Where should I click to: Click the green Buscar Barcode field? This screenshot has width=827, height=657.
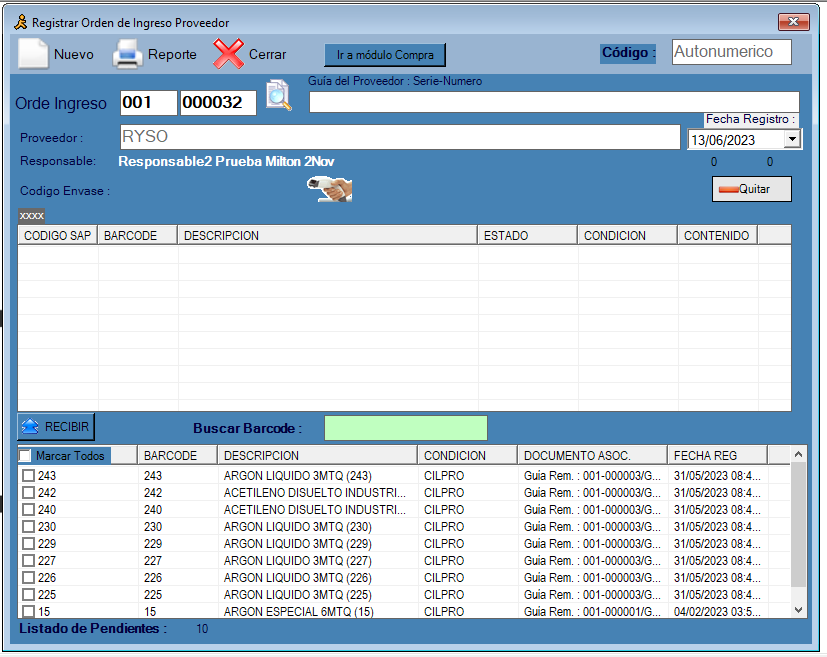406,428
